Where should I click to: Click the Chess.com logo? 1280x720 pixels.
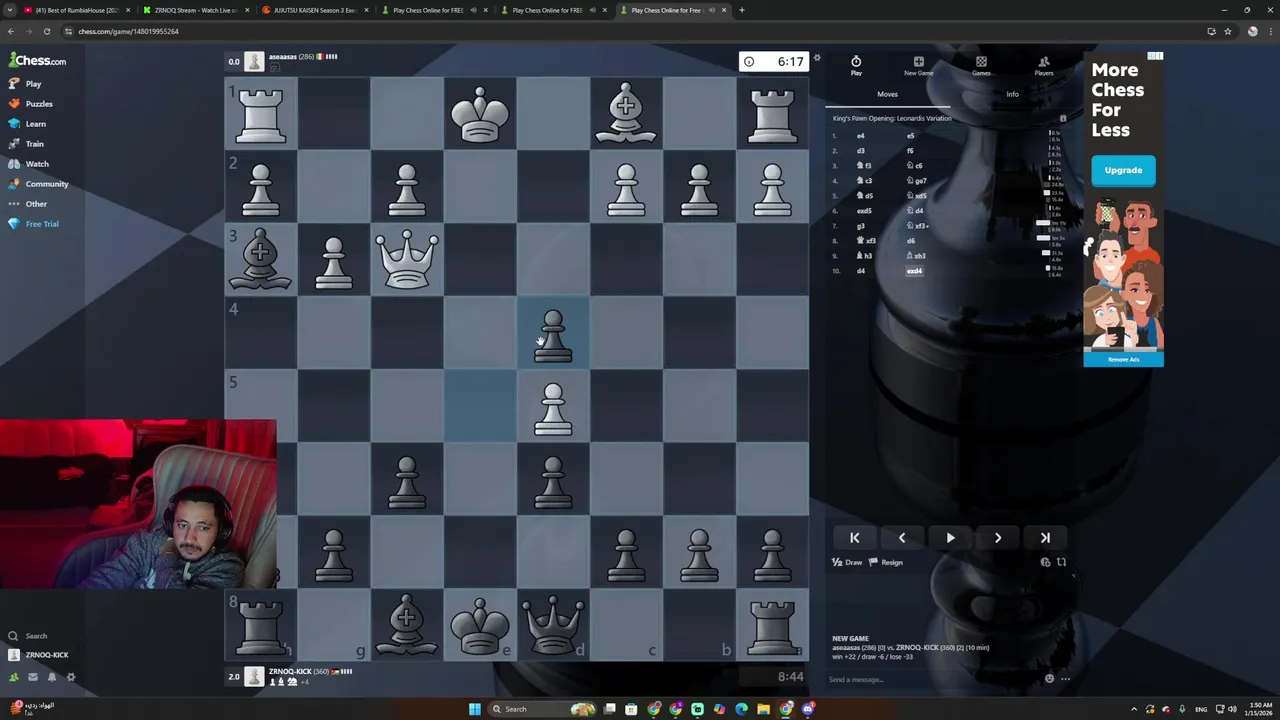[37, 61]
